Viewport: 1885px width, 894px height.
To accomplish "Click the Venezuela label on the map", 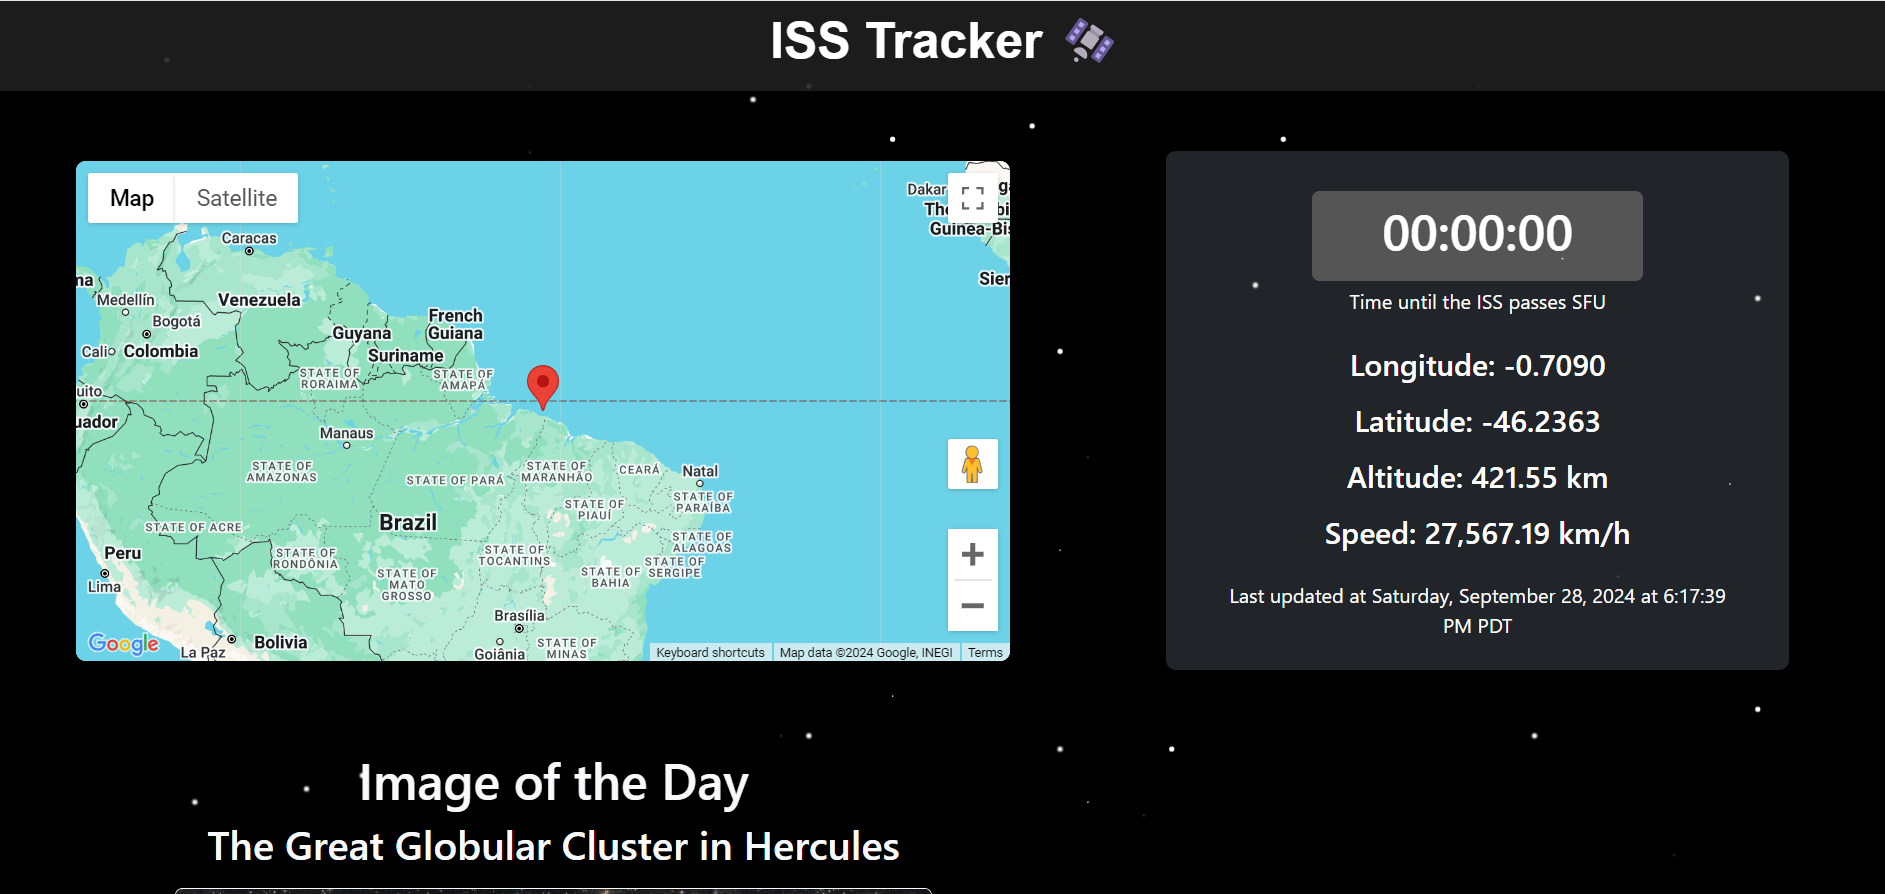I will pos(259,299).
